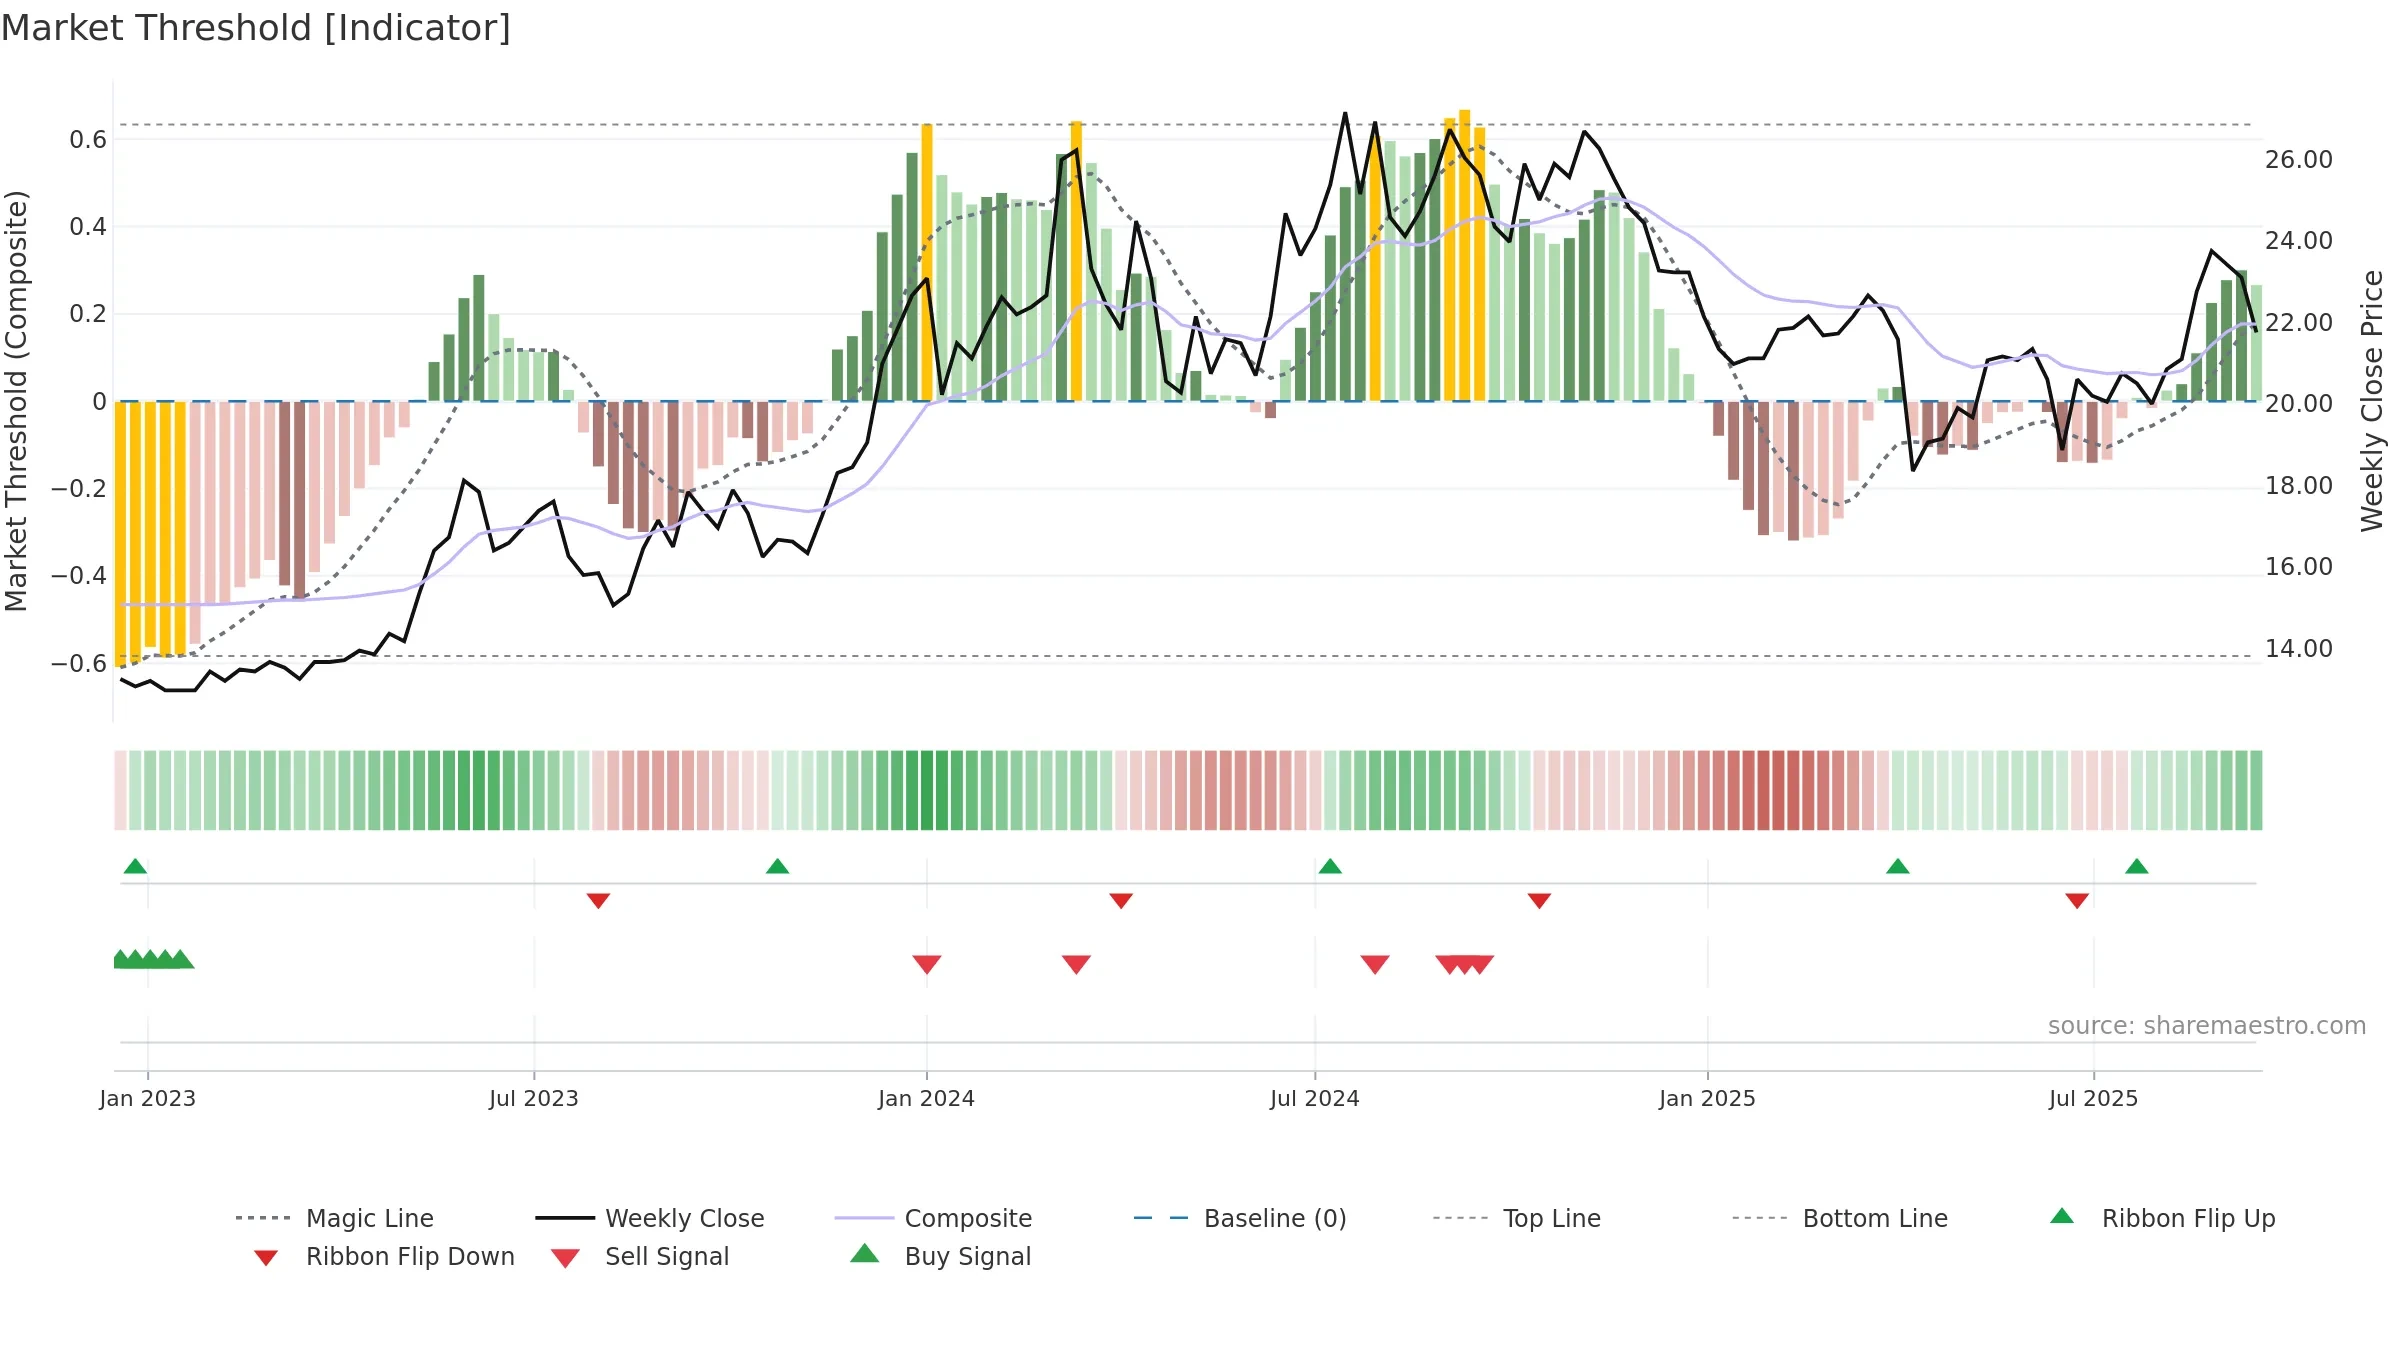Click the Jan 2025 x-axis label
The height and width of the screenshot is (1350, 2400).
(x=1707, y=1099)
